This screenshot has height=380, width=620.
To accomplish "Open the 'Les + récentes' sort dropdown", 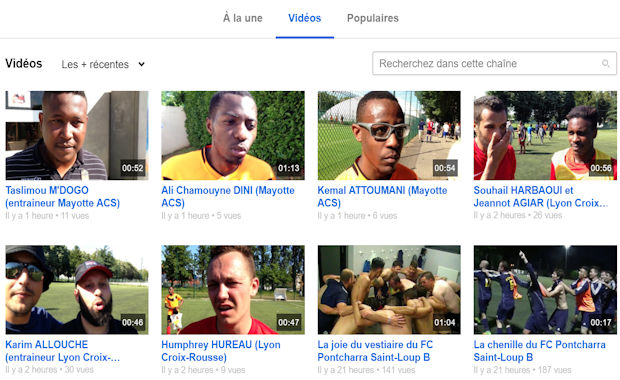I will (103, 64).
